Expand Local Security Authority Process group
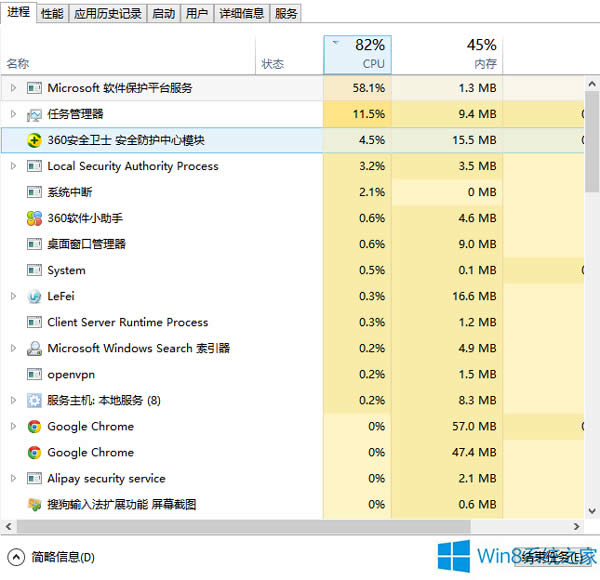The width and height of the screenshot is (600, 580). click(x=13, y=166)
